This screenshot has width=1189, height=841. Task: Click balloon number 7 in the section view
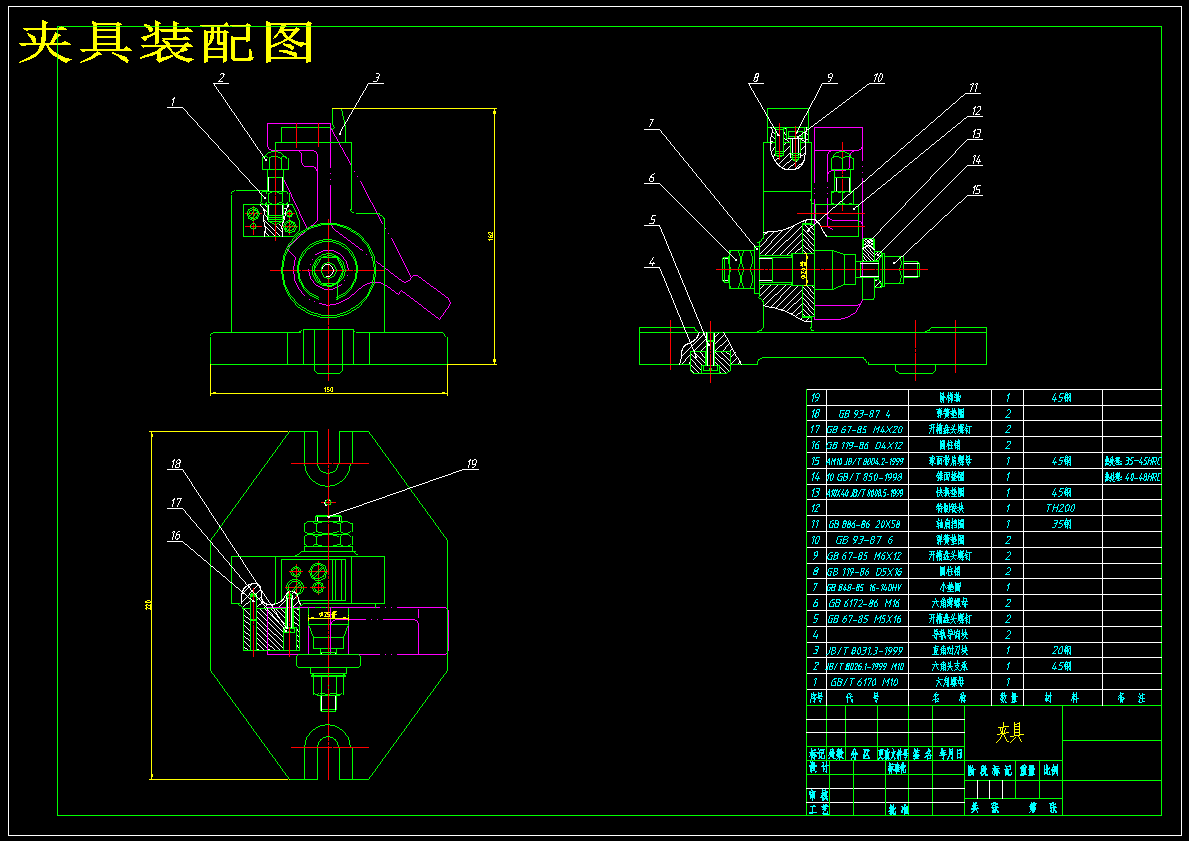(x=651, y=123)
